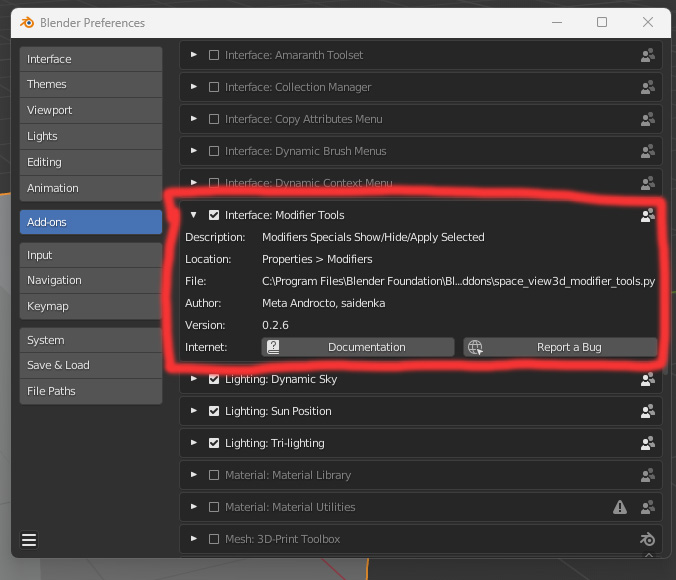Viewport: 676px width, 580px height.
Task: Click community icon beside Modifier Tools
Action: click(647, 215)
